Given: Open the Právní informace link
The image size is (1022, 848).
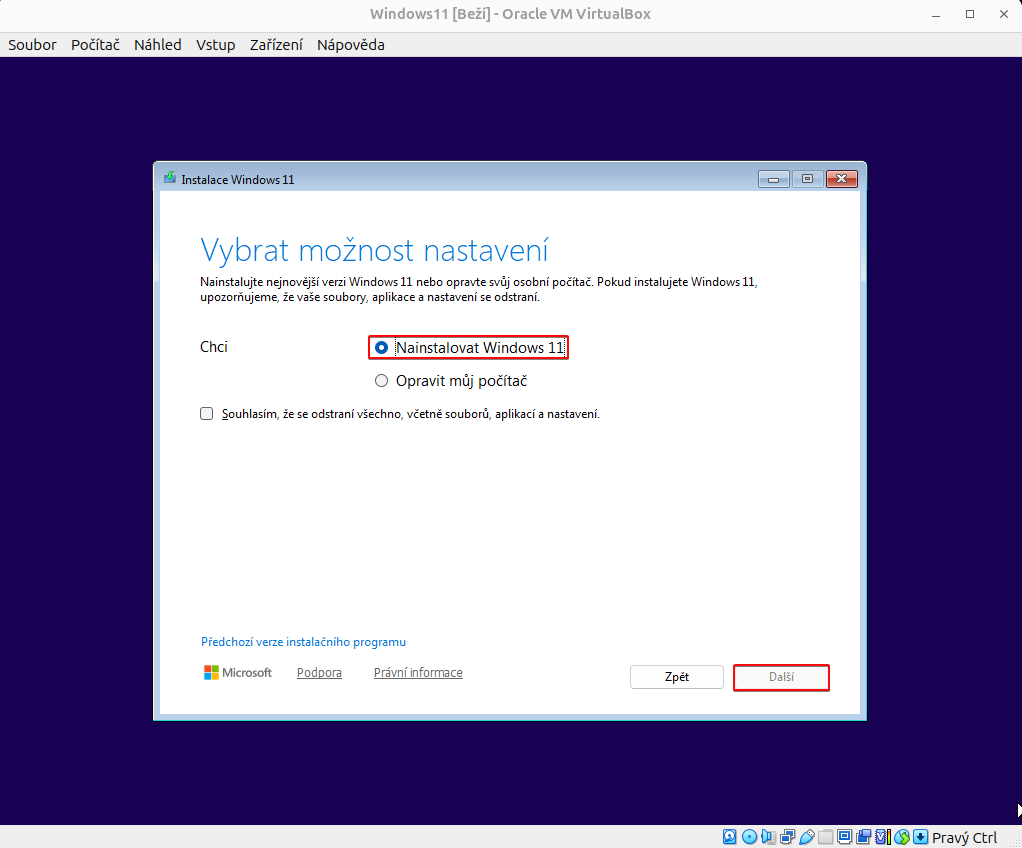Looking at the screenshot, I should [x=418, y=672].
